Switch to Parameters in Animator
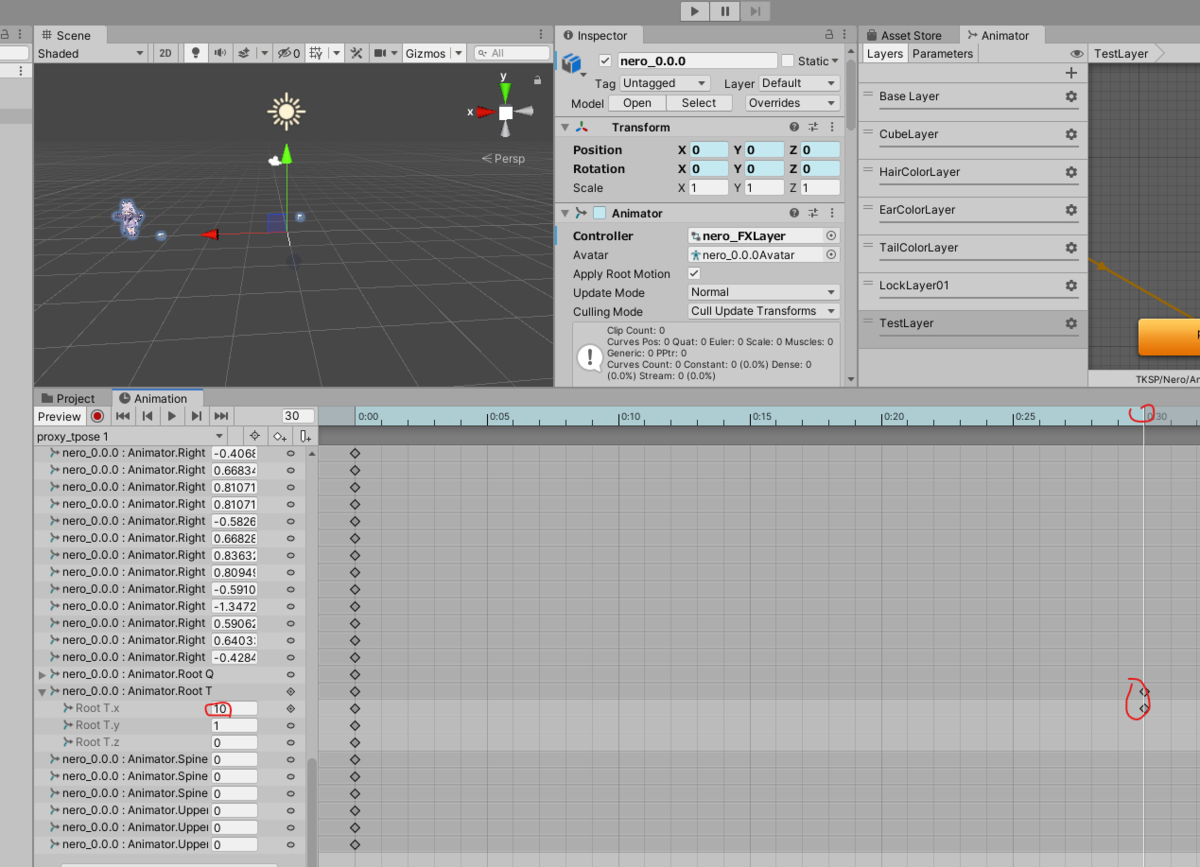1200x867 pixels. (x=942, y=54)
